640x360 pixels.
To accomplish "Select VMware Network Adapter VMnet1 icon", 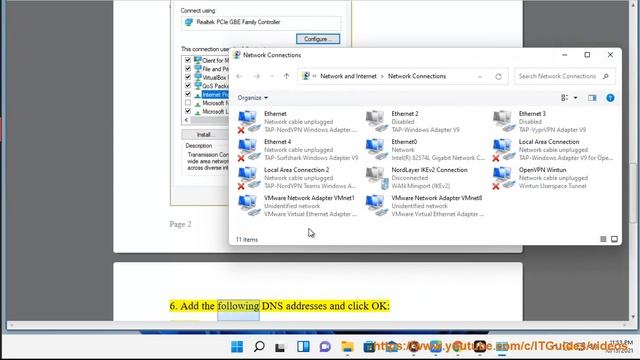I will [x=249, y=206].
